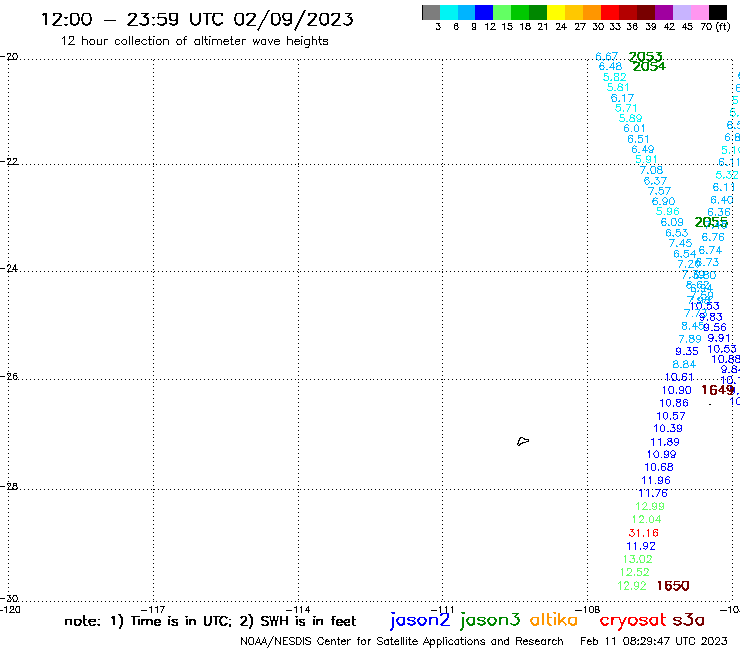Click the reading 12.52
The image size is (740, 650).
coord(635,573)
